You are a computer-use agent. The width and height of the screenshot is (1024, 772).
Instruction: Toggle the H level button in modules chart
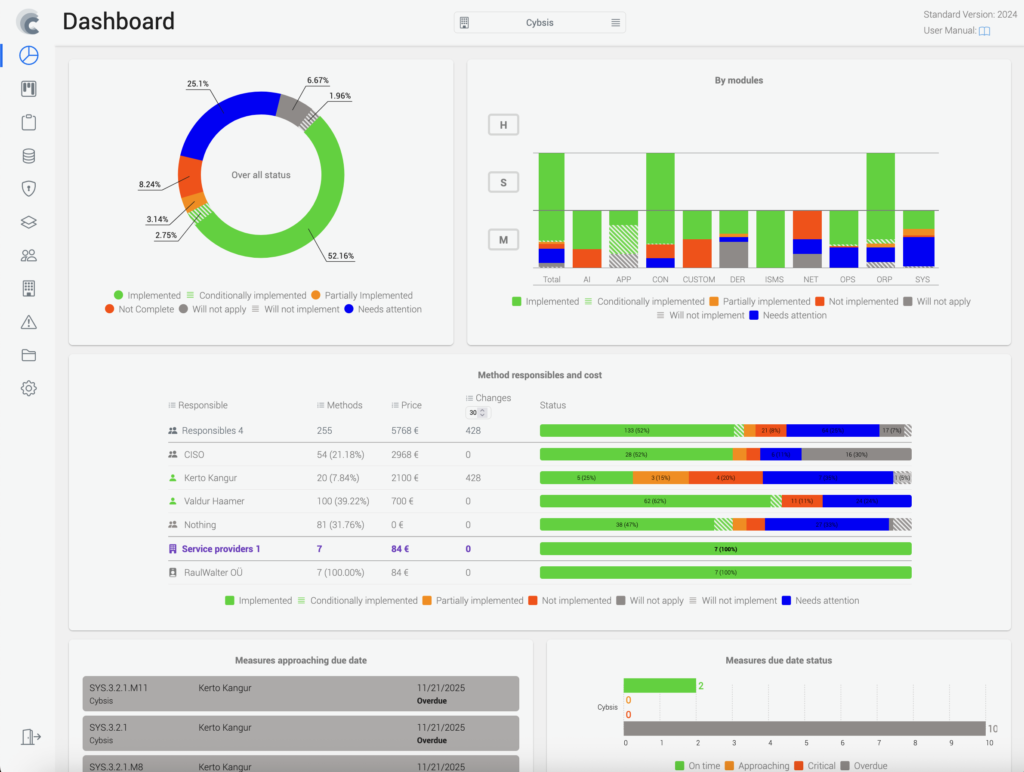503,125
